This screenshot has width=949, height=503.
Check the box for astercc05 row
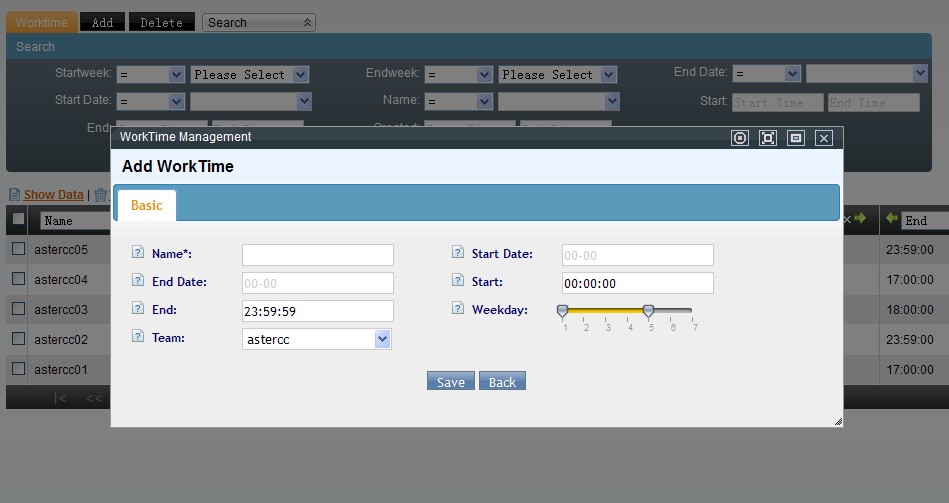[x=18, y=249]
